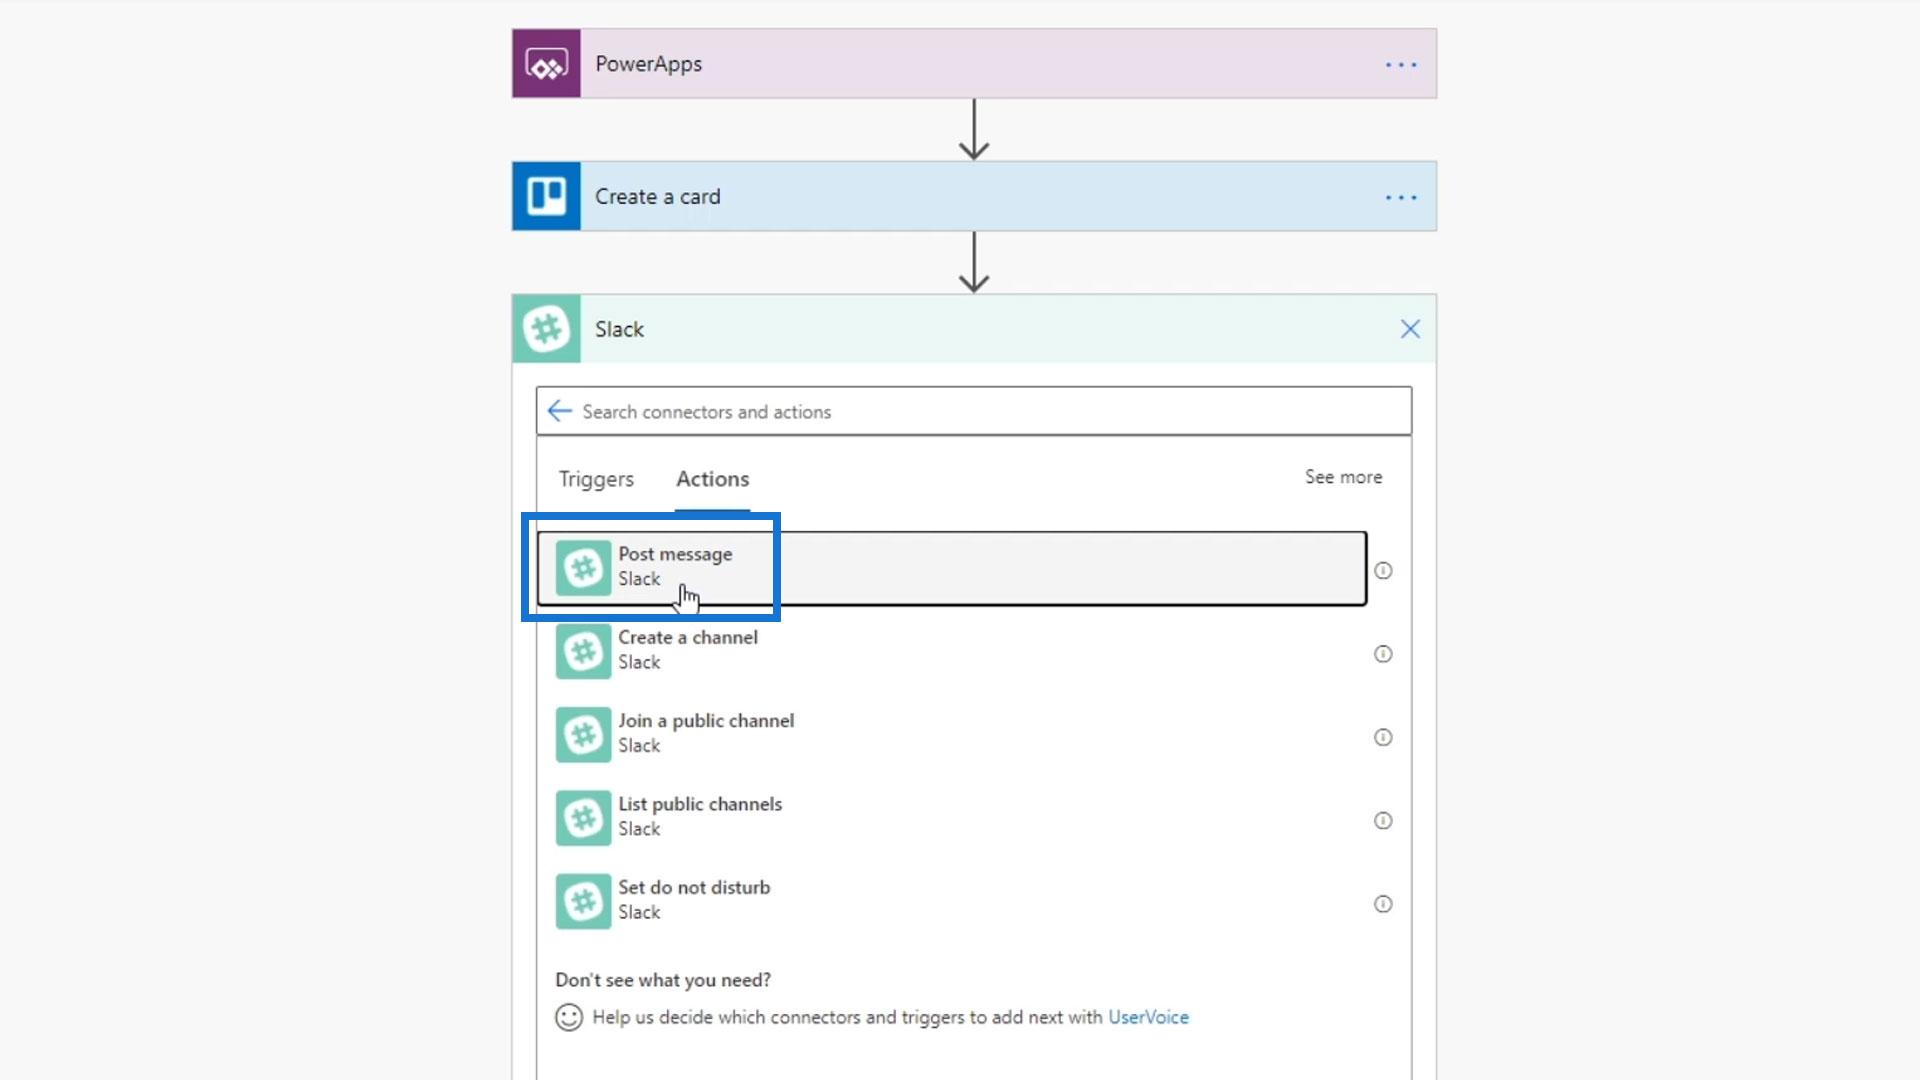
Task: Switch to the Triggers tab
Action: pos(596,479)
